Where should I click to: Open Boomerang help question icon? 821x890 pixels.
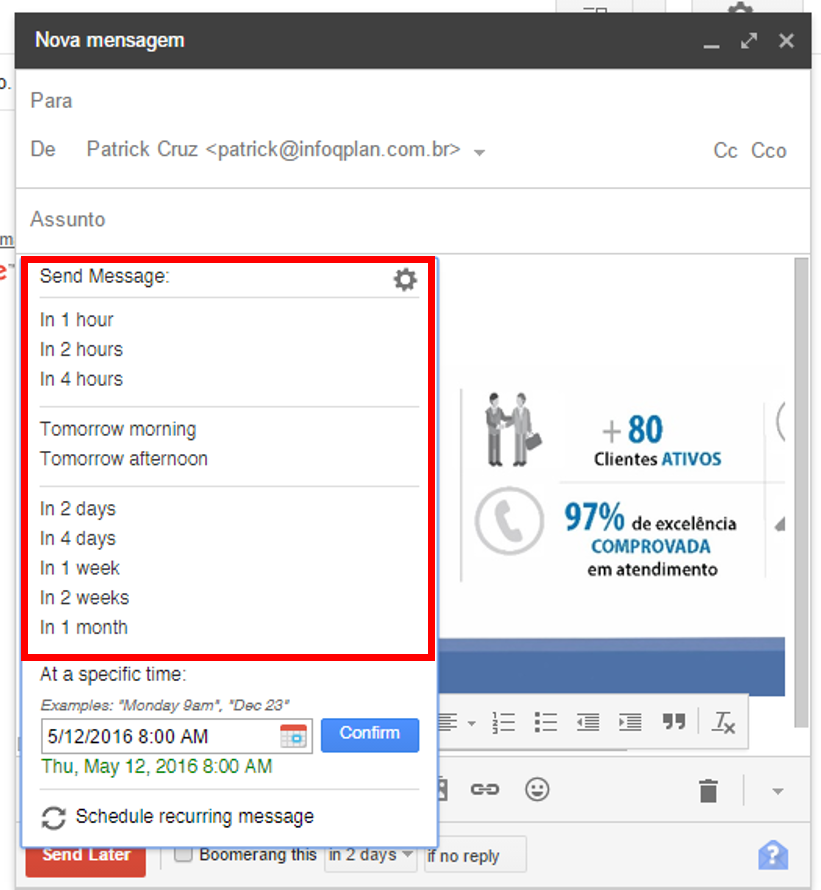(x=773, y=855)
